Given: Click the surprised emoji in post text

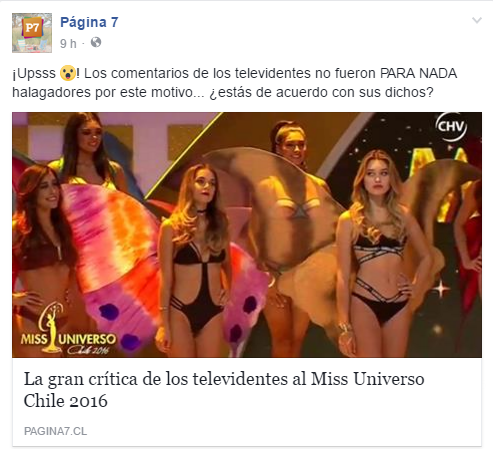Looking at the screenshot, I should click(68, 73).
